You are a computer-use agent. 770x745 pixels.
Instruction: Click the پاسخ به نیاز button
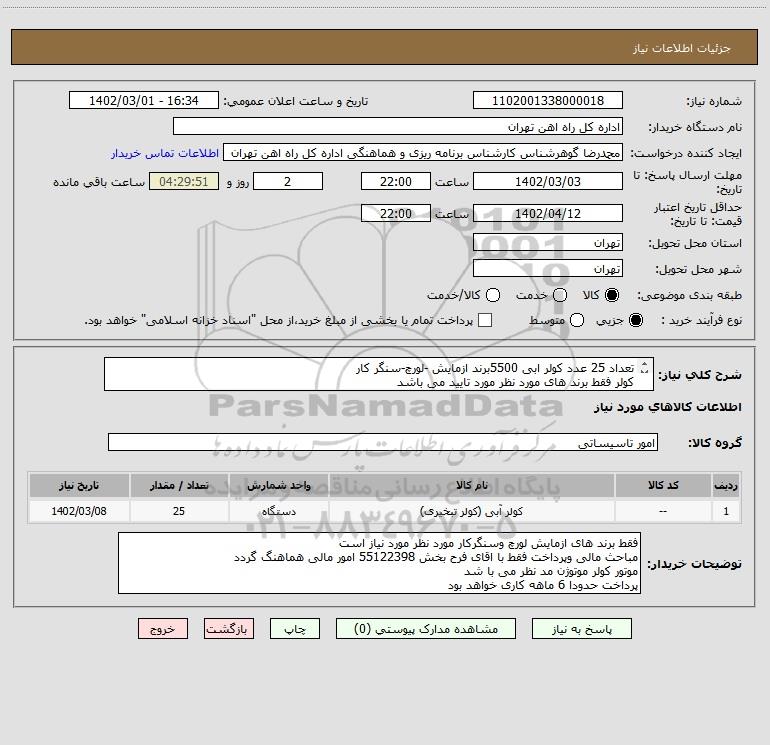pyautogui.click(x=582, y=629)
